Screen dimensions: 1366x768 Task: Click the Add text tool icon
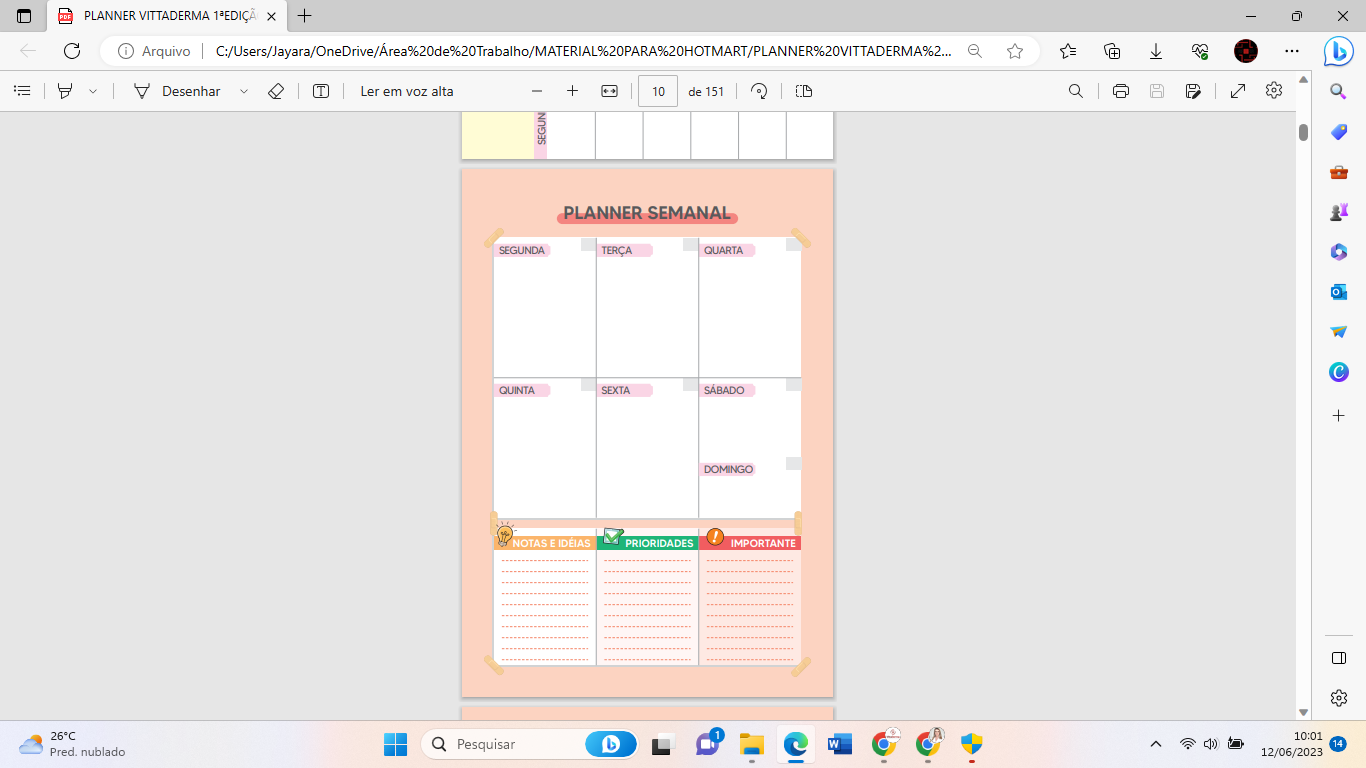(x=321, y=91)
